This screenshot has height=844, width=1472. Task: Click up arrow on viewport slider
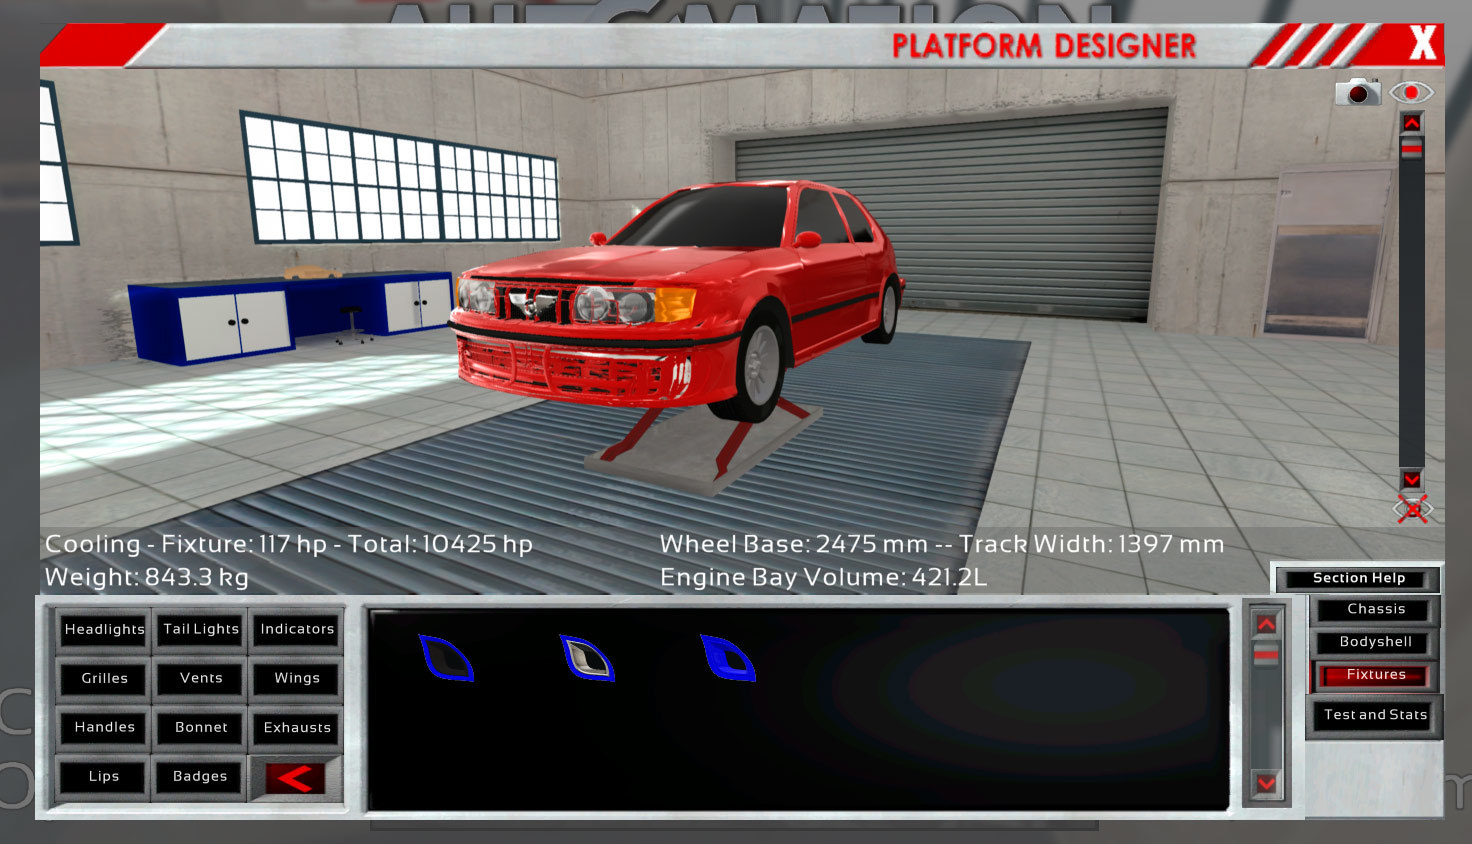pos(1411,123)
